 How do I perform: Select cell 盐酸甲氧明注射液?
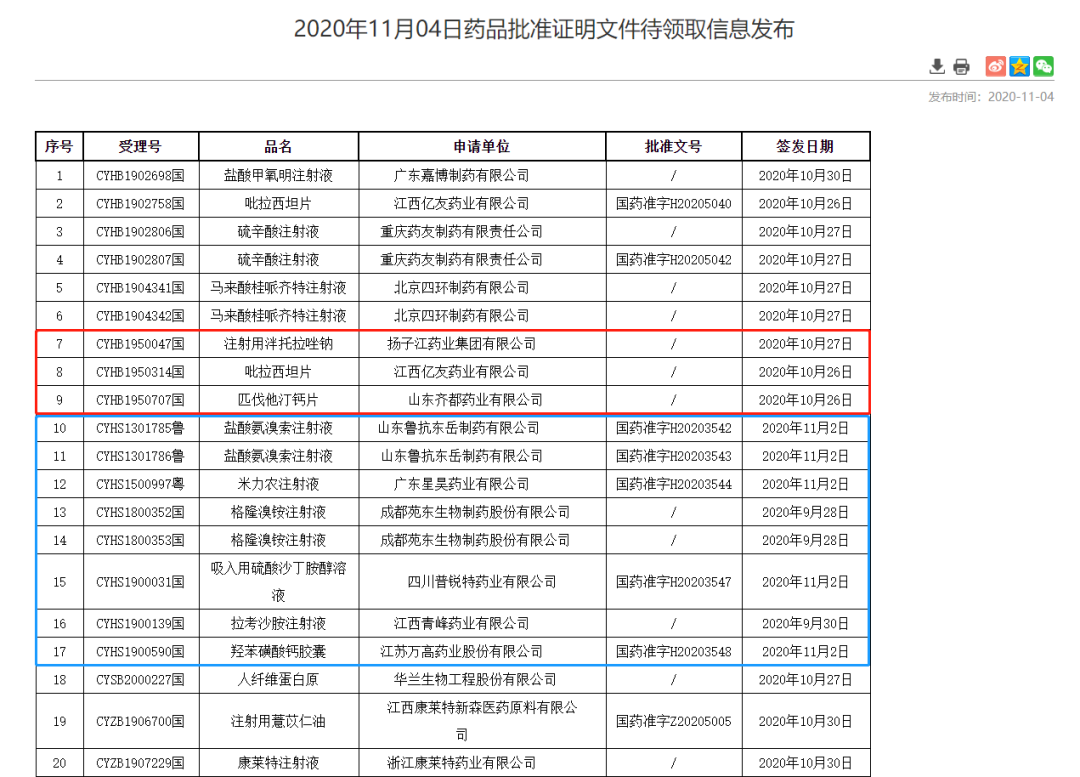(278, 176)
